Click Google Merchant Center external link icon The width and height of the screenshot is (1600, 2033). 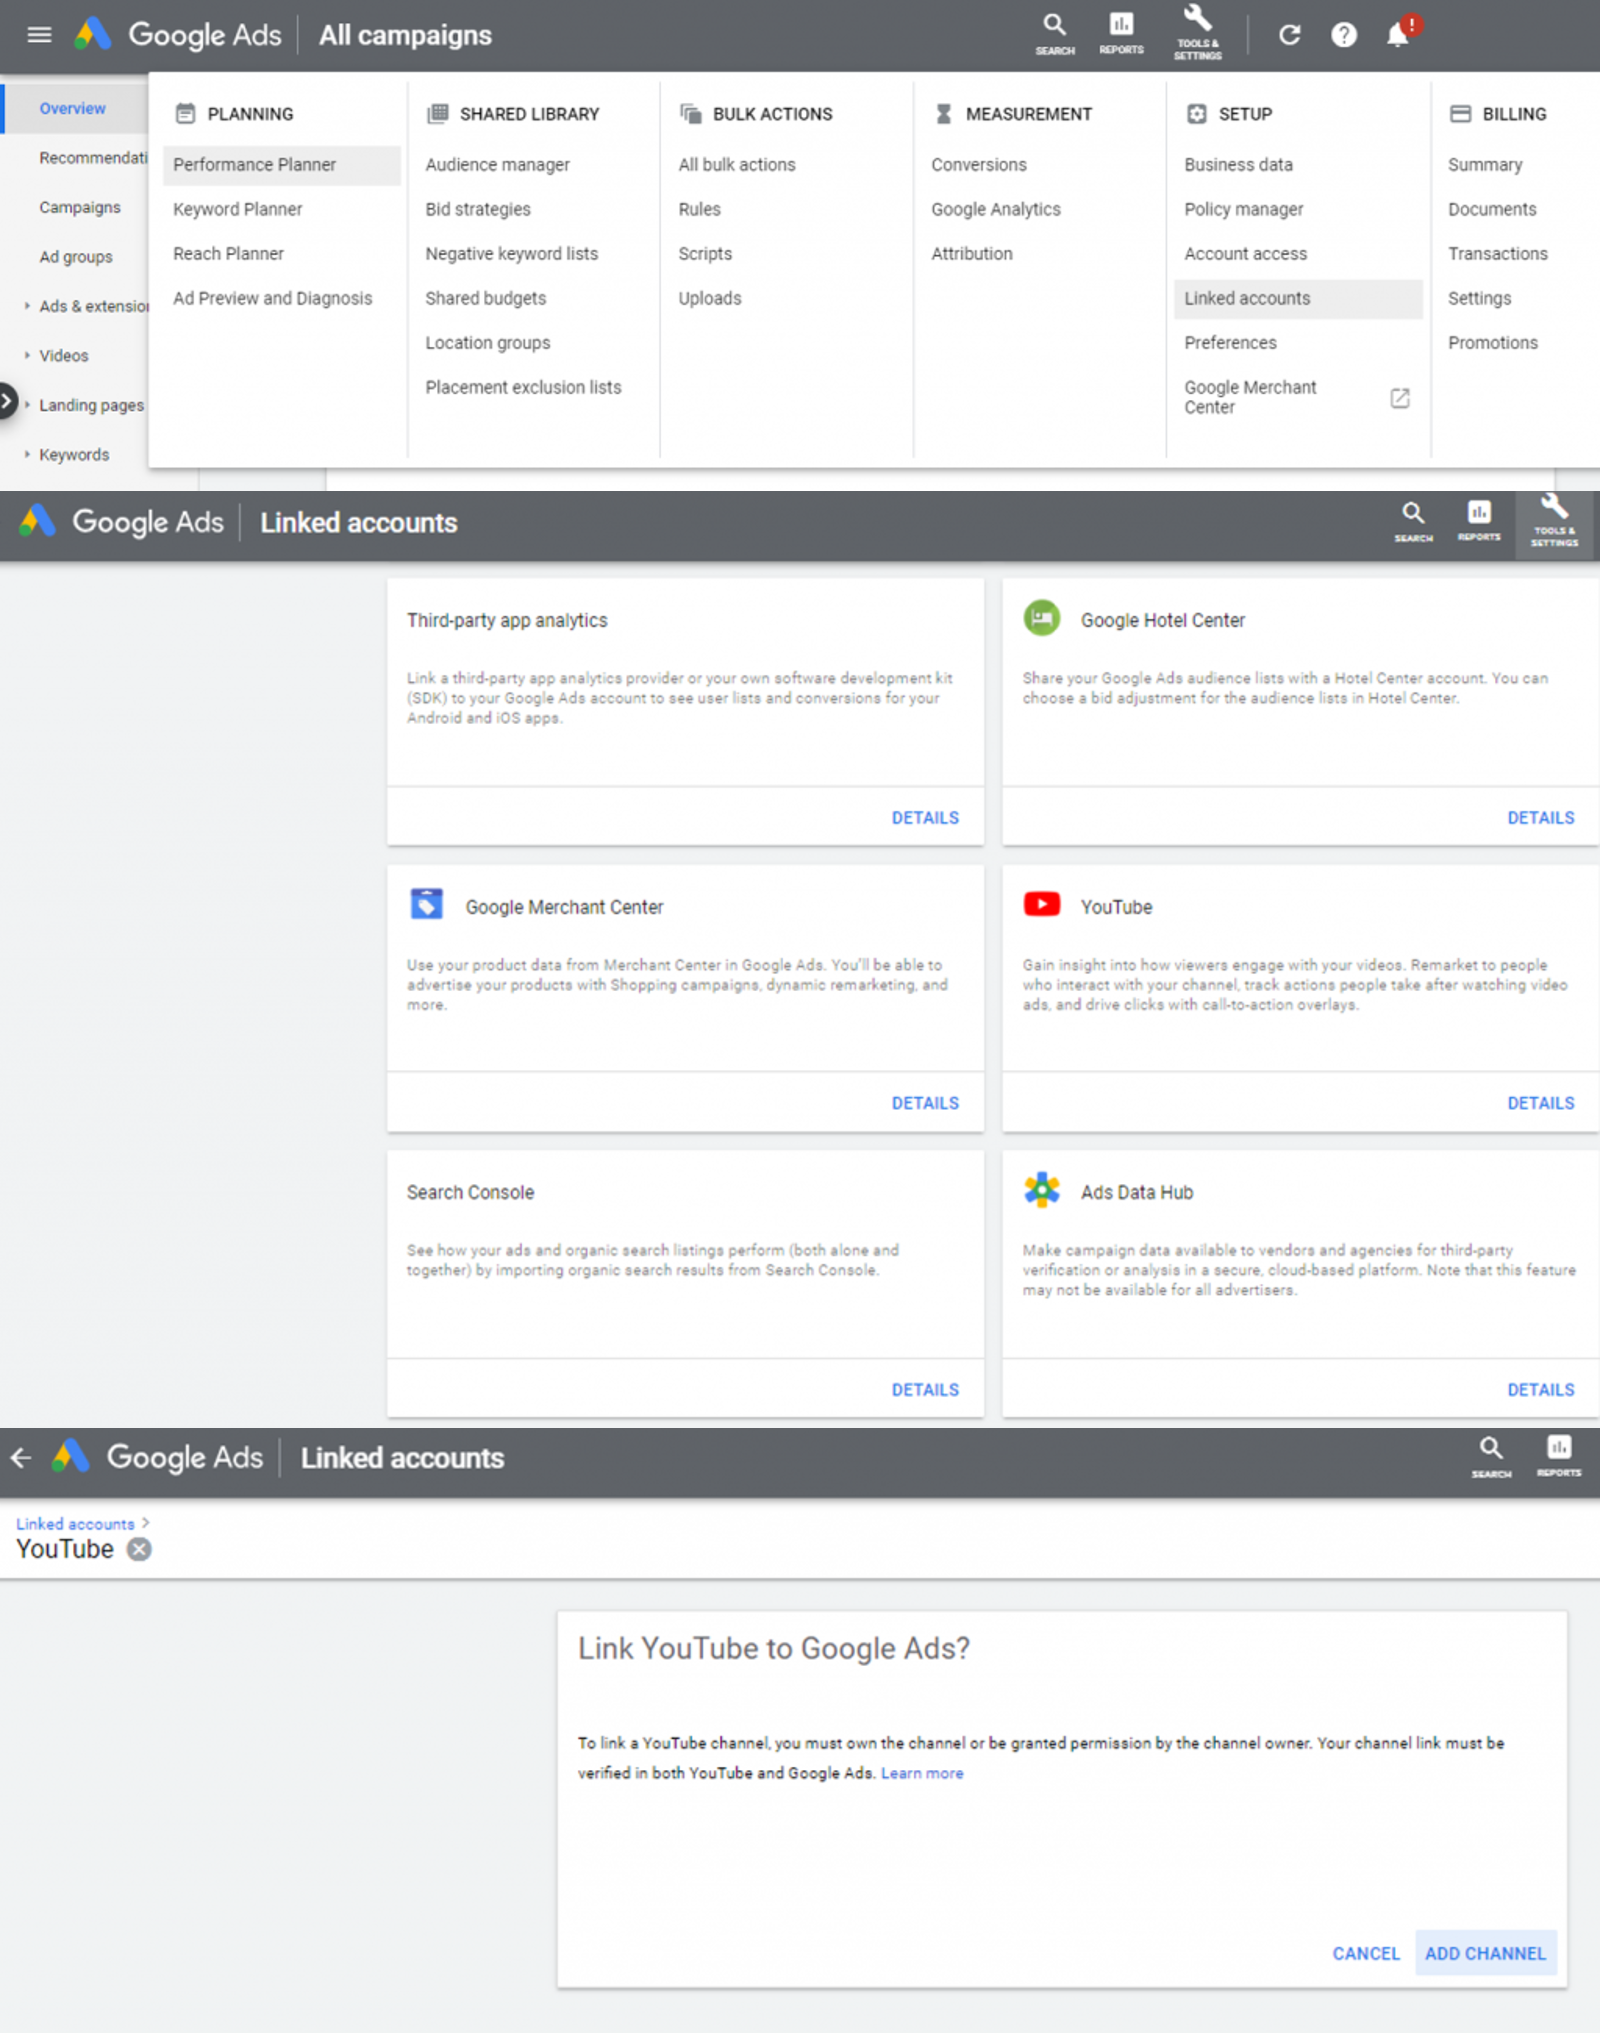[1400, 398]
